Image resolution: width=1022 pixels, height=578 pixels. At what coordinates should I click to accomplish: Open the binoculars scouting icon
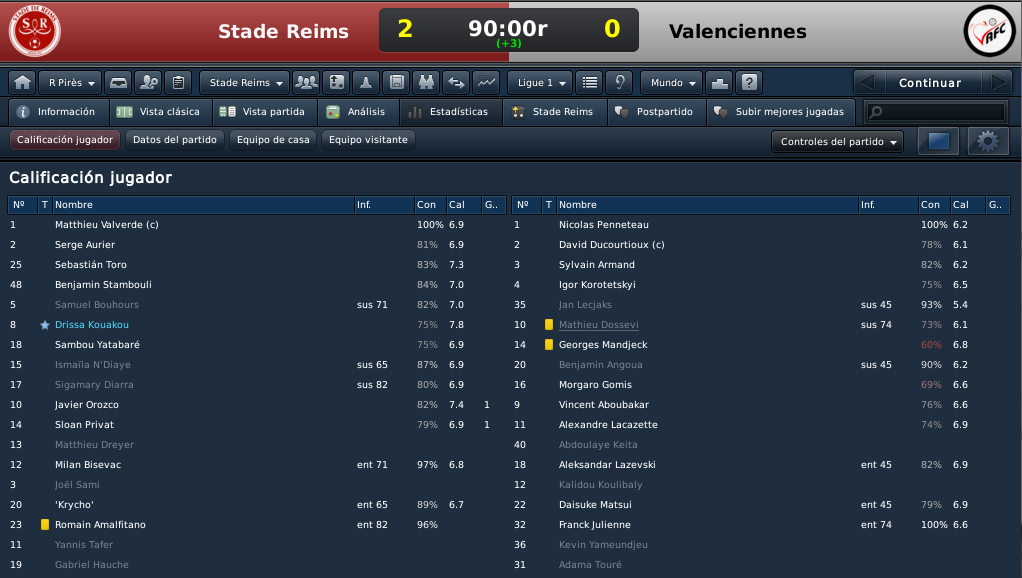pyautogui.click(x=426, y=83)
